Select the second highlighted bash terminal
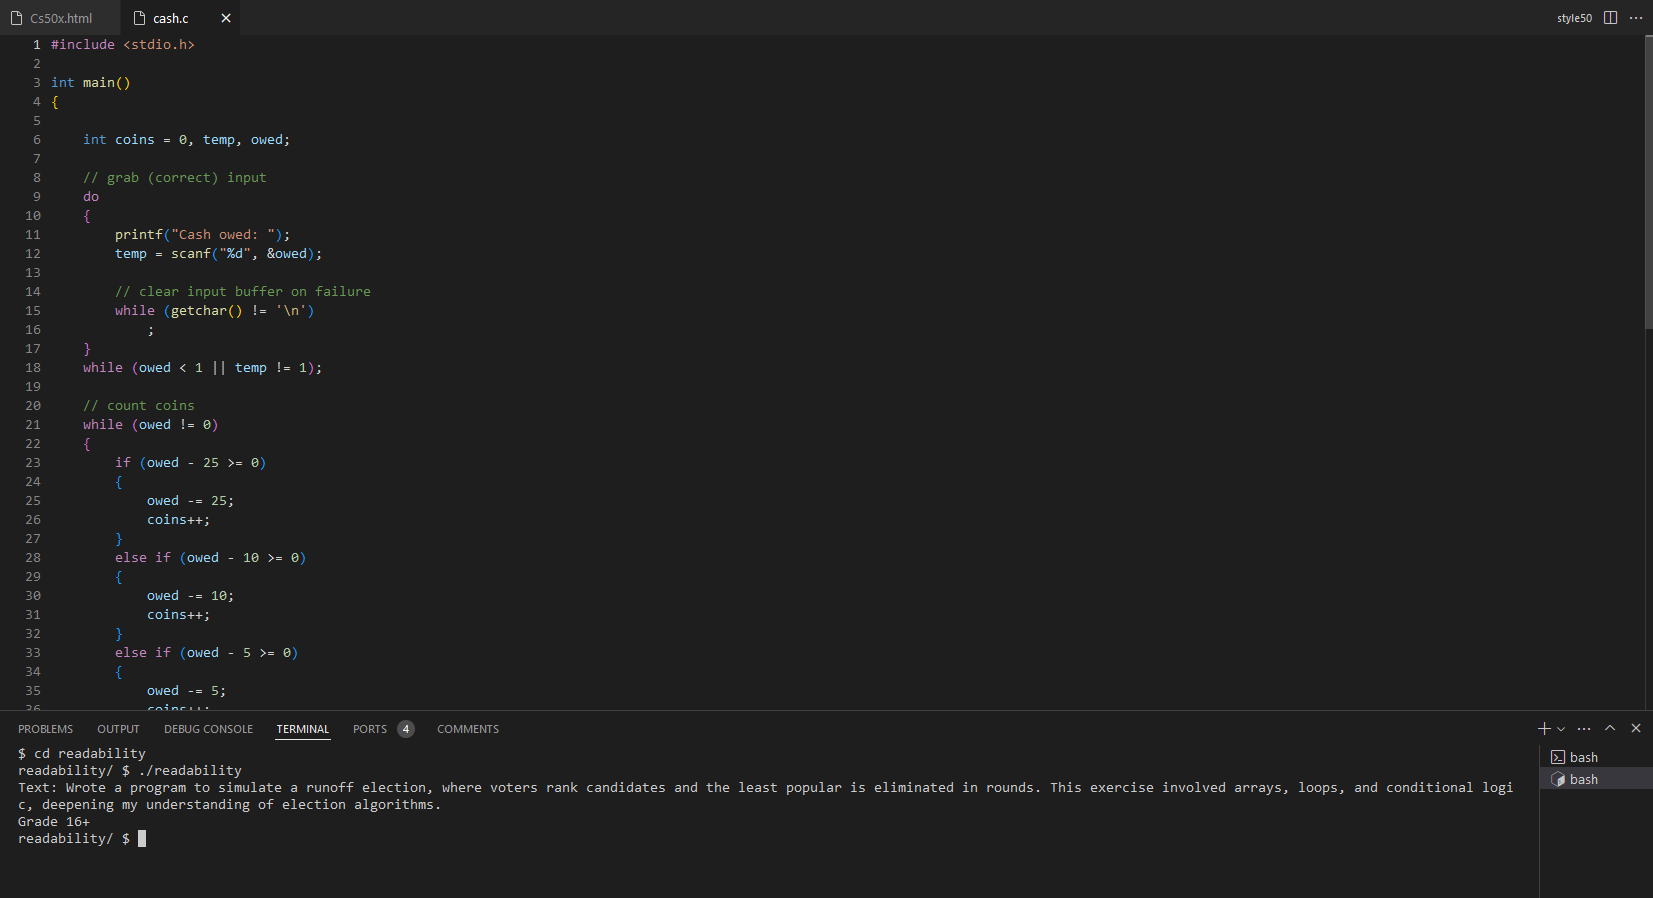 pyautogui.click(x=1596, y=779)
